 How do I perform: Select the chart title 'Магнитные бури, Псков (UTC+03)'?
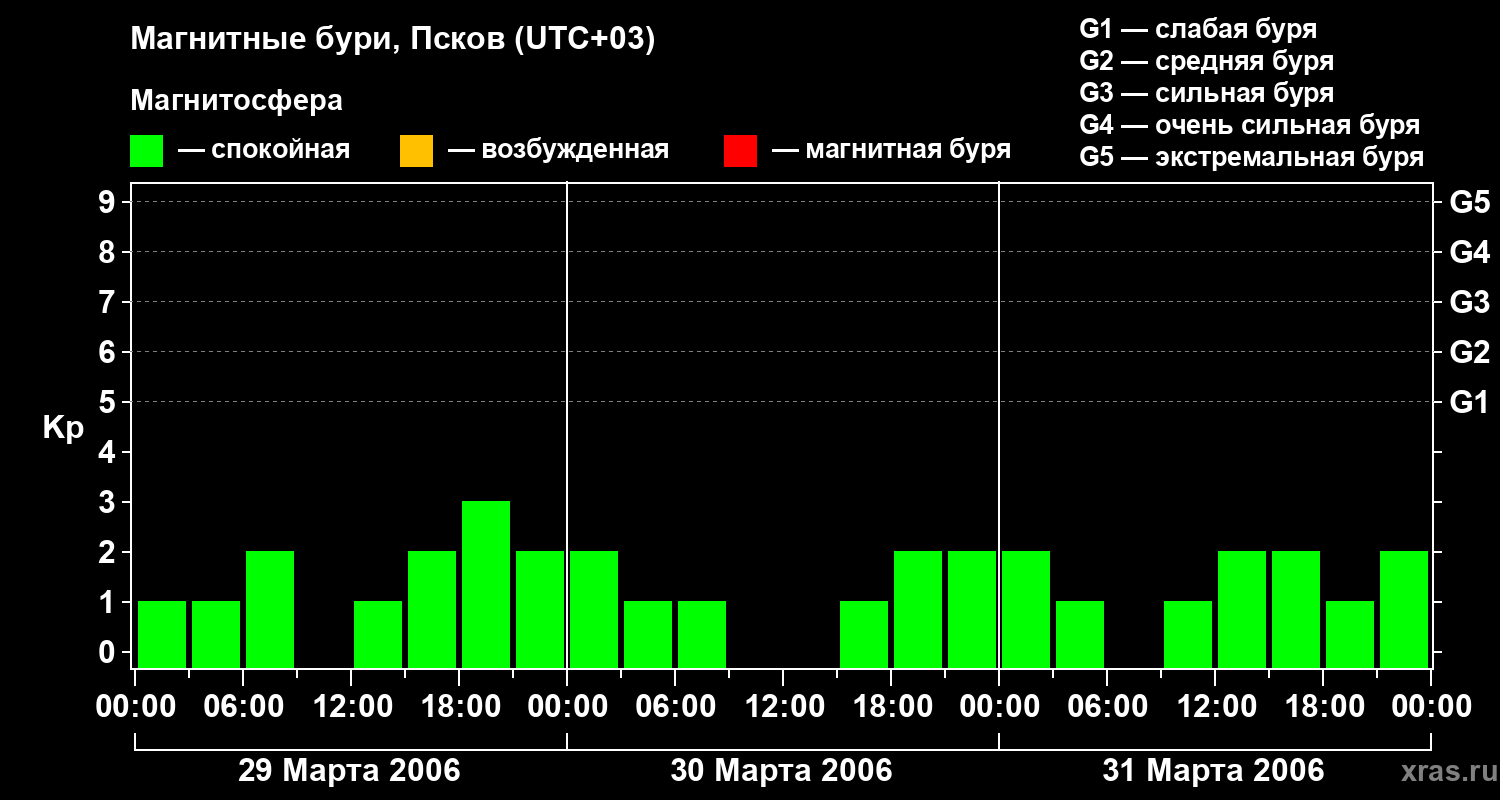(393, 40)
